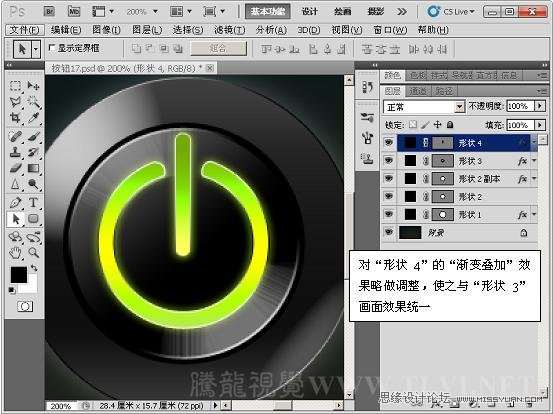
Task: Swap foreground and background colors
Action: pos(34,268)
